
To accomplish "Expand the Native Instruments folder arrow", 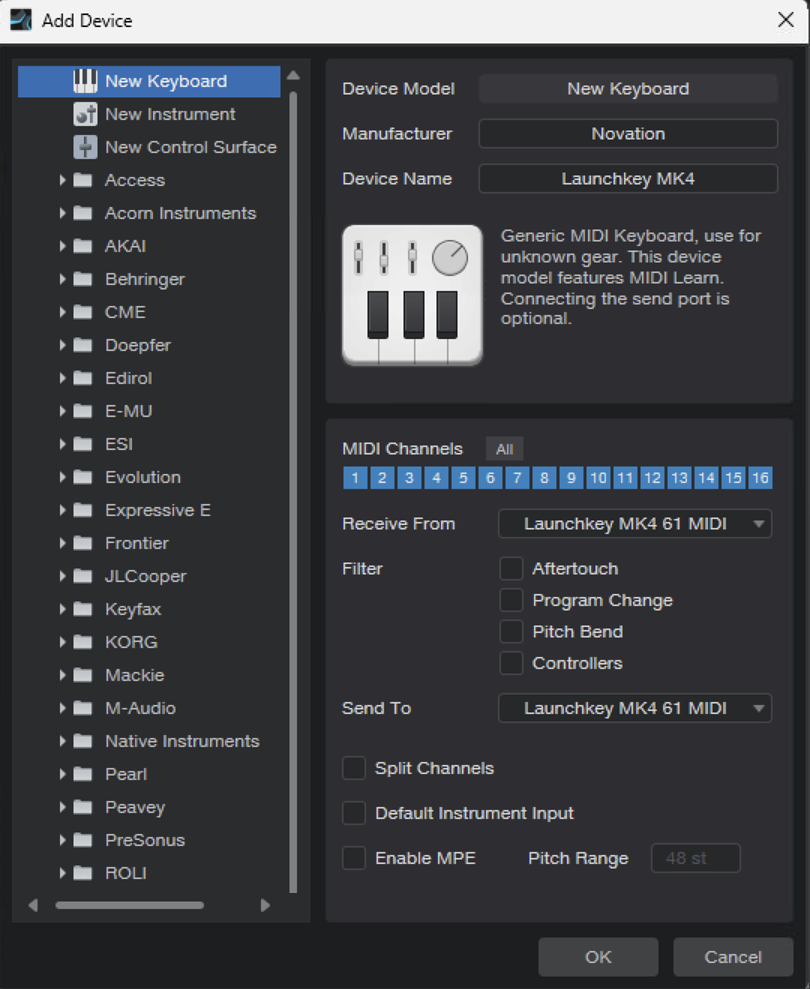I will coord(62,741).
